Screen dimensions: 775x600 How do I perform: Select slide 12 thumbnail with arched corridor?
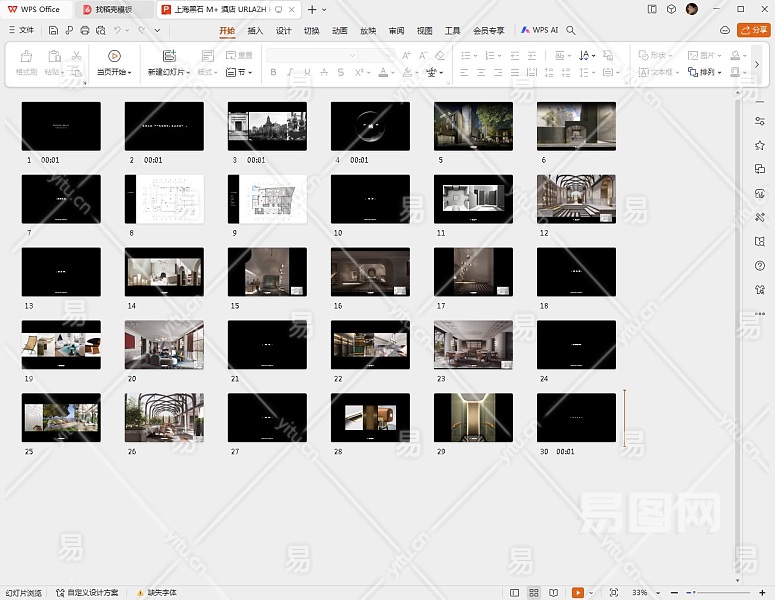pyautogui.click(x=576, y=197)
